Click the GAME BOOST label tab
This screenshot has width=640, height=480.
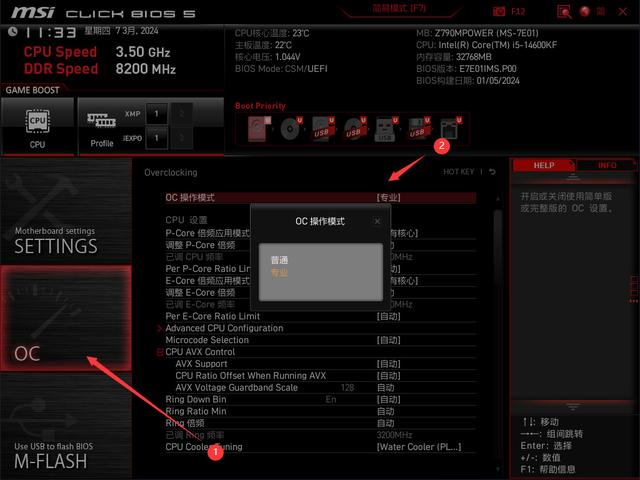tap(32, 90)
